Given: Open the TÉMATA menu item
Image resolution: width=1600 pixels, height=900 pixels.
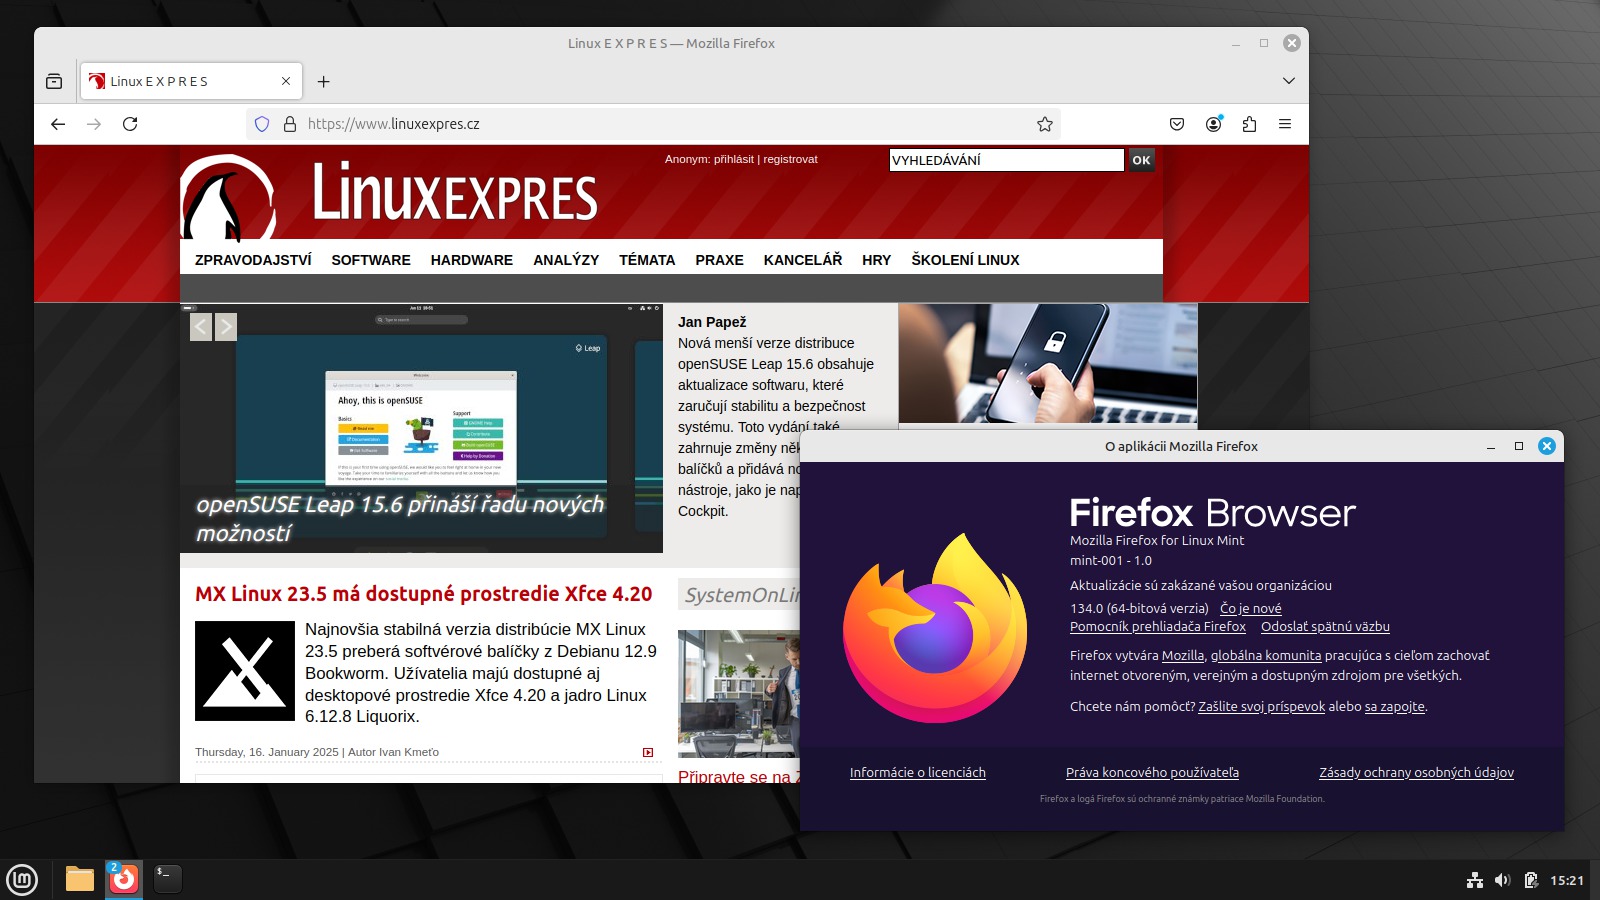Looking at the screenshot, I should tap(647, 260).
